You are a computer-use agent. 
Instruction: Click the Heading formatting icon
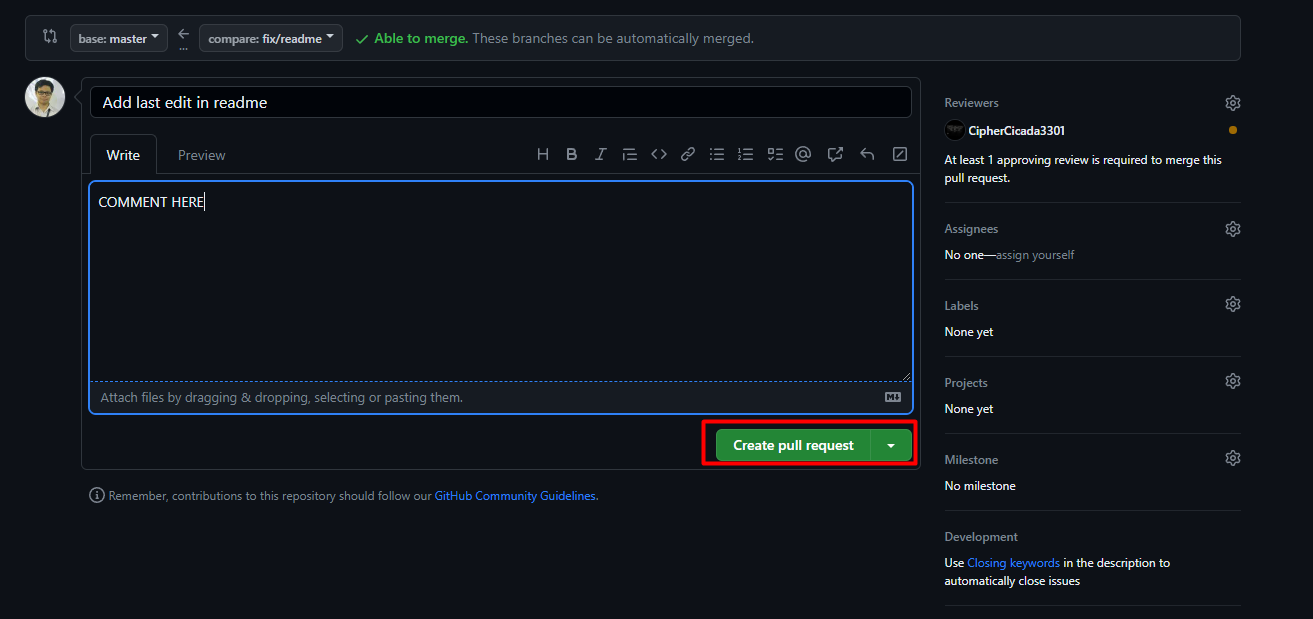(x=543, y=154)
